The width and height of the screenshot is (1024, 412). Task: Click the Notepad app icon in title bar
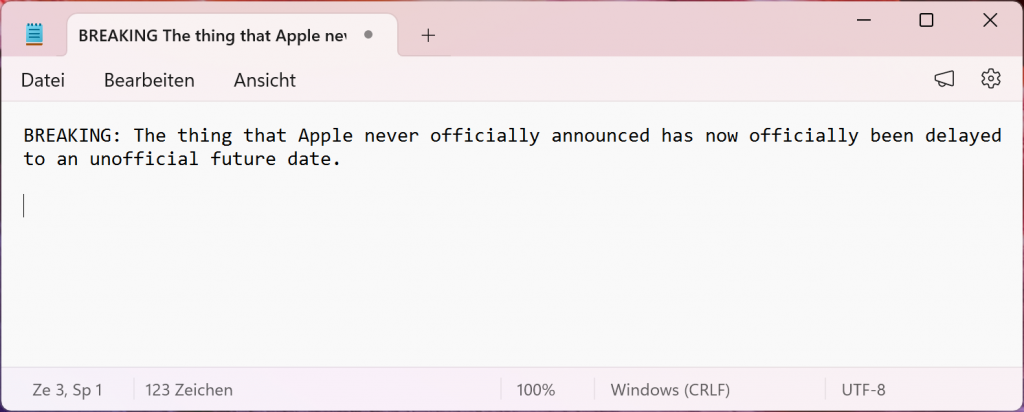coord(35,35)
